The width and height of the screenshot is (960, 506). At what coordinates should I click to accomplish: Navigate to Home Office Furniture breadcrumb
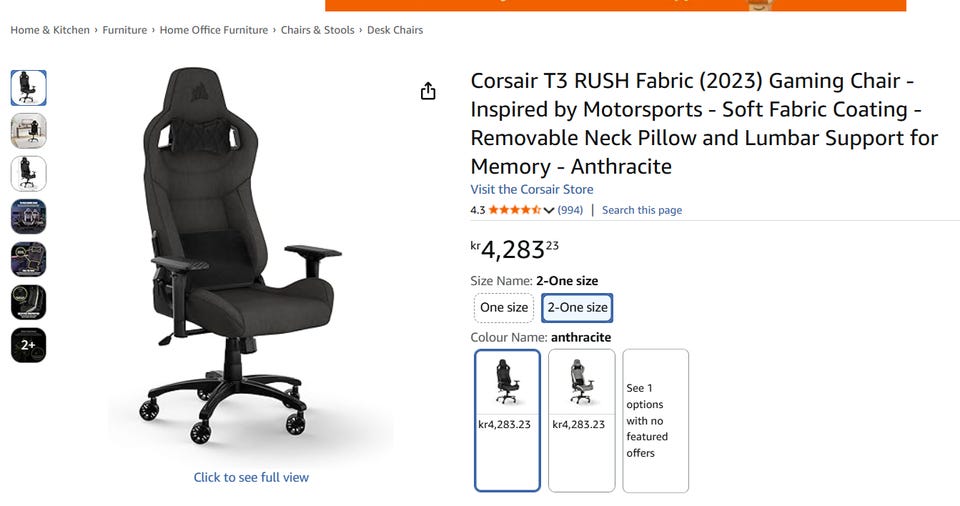[x=214, y=30]
